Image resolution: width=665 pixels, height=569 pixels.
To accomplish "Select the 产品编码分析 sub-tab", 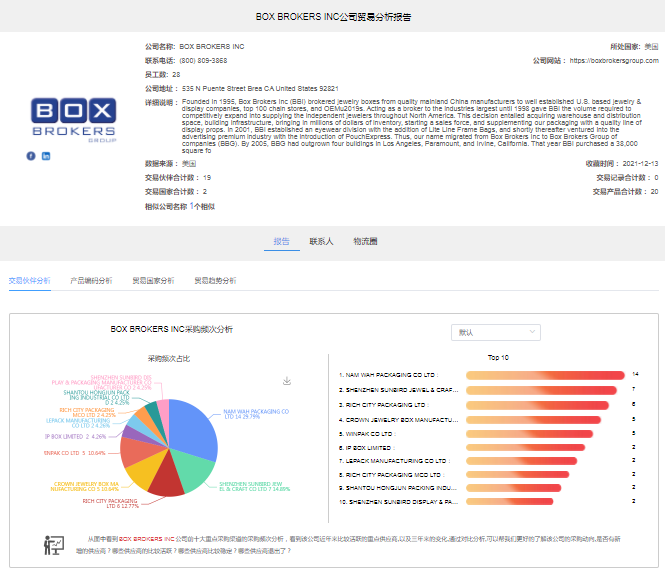I will 91,280.
